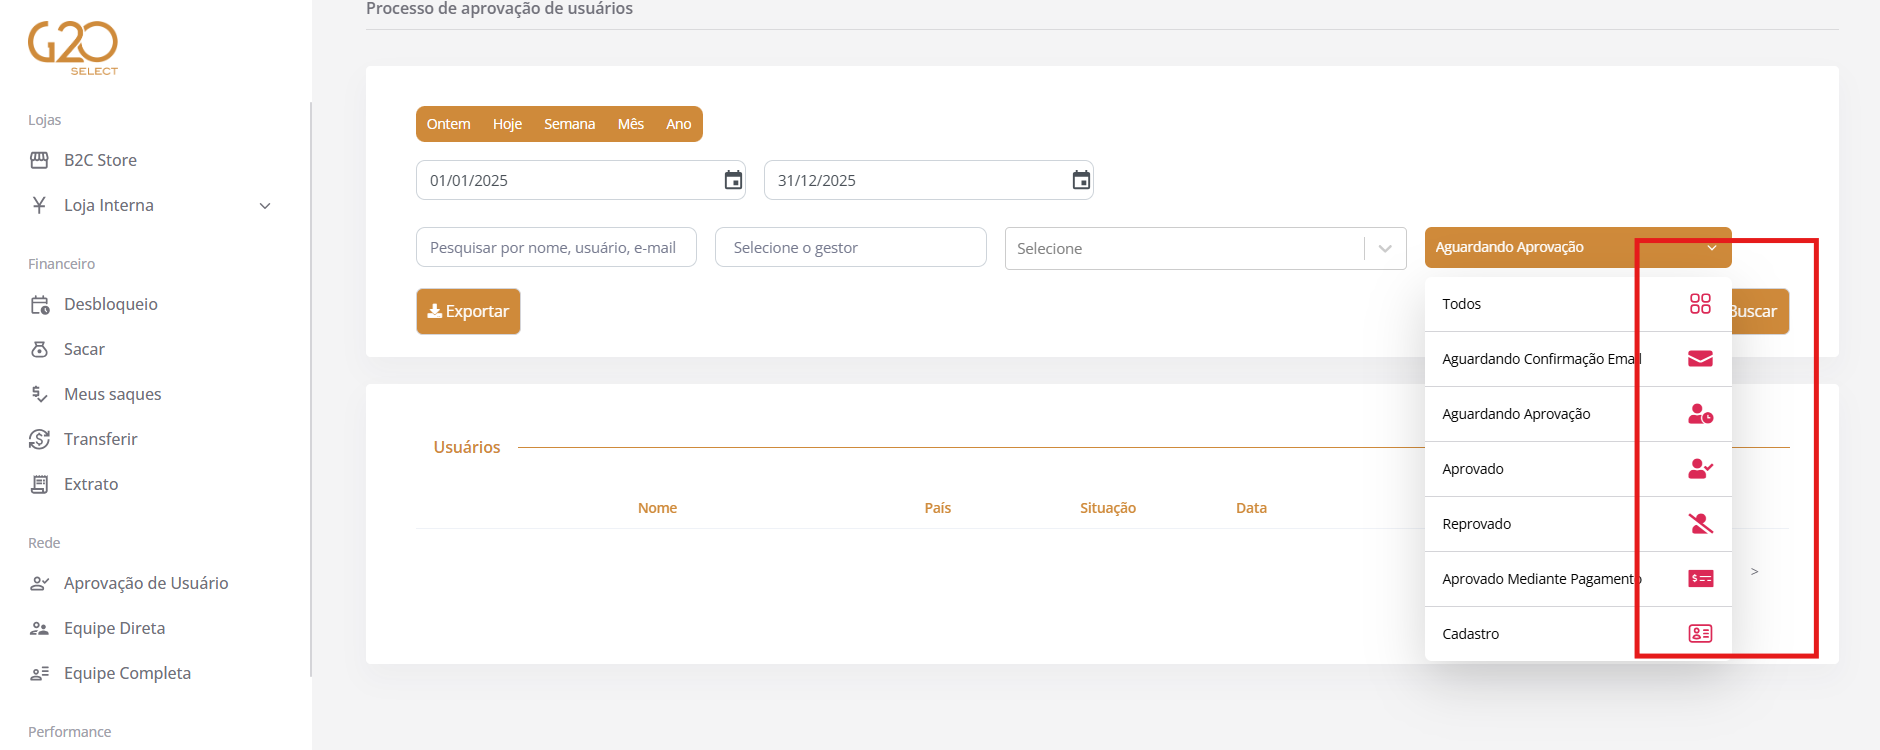Filter by the Semana period tab
The image size is (1880, 750).
click(569, 124)
